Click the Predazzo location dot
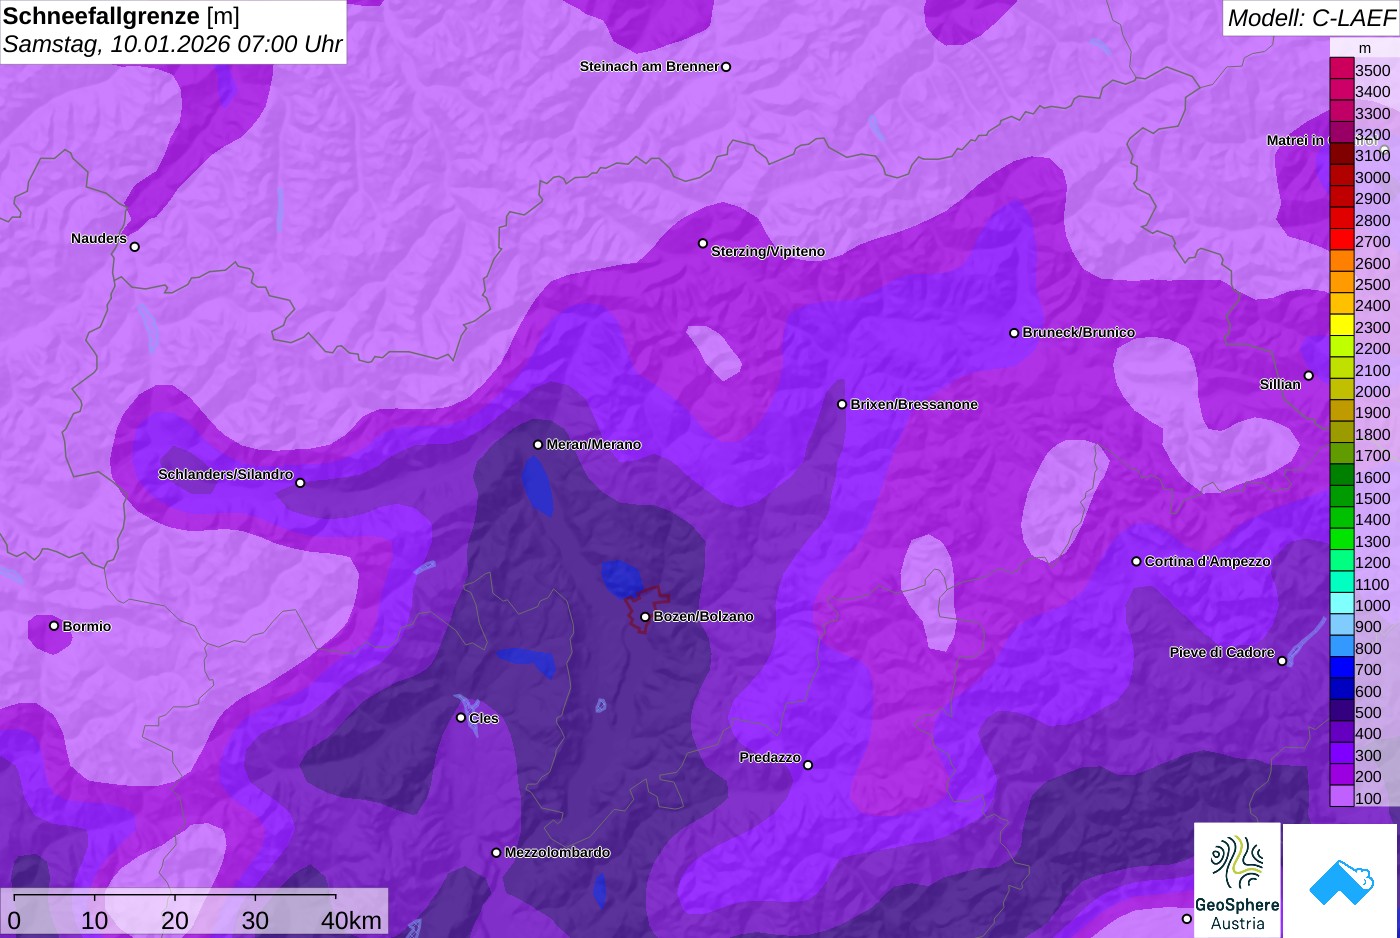This screenshot has height=938, width=1400. coord(808,766)
